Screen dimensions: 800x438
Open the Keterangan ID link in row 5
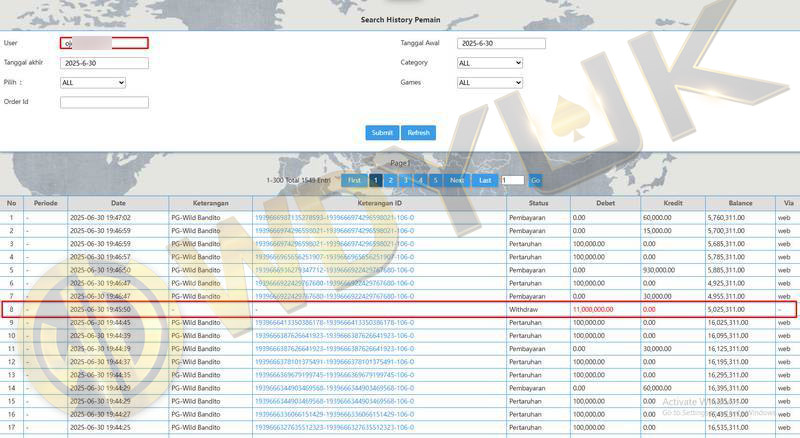click(335, 270)
